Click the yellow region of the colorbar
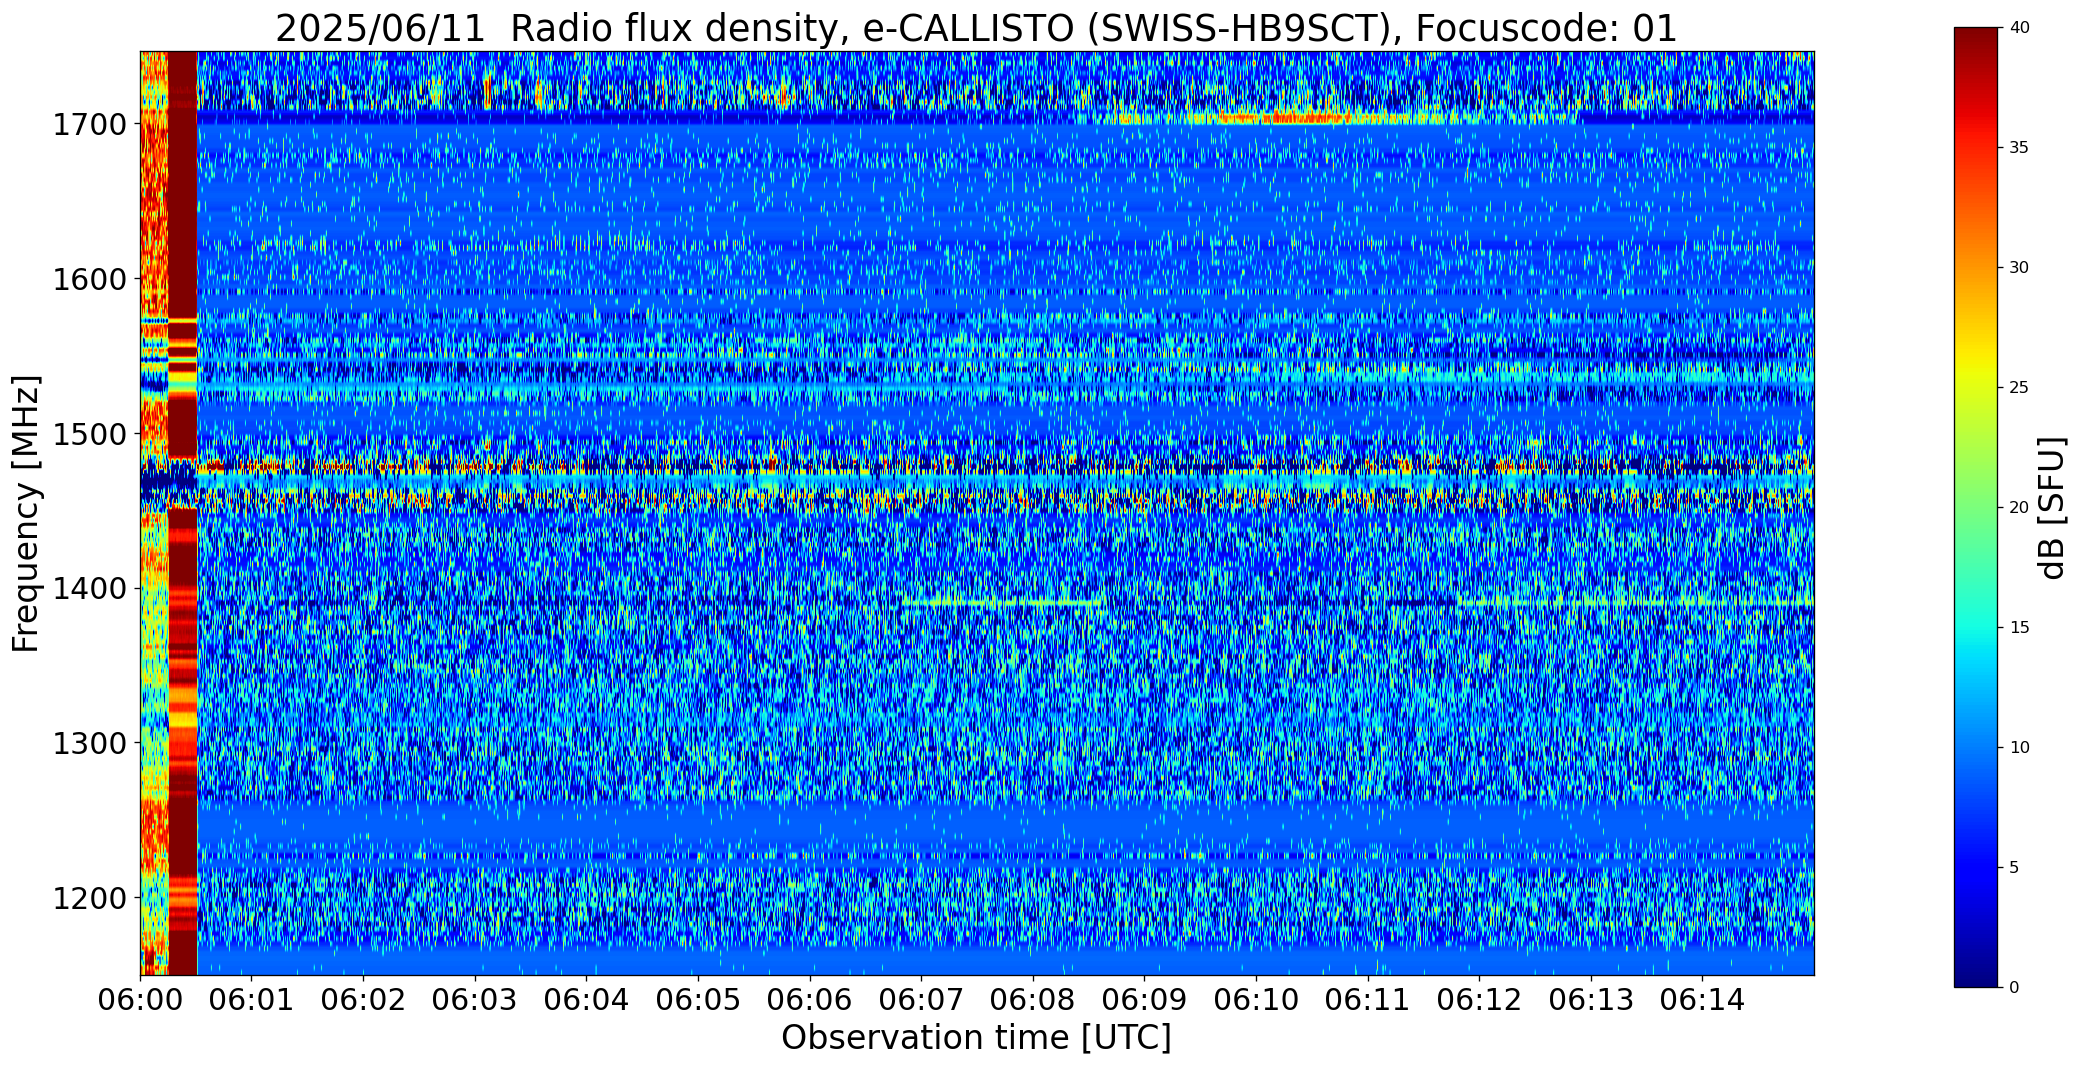The image size is (2082, 1067). coord(1977,375)
